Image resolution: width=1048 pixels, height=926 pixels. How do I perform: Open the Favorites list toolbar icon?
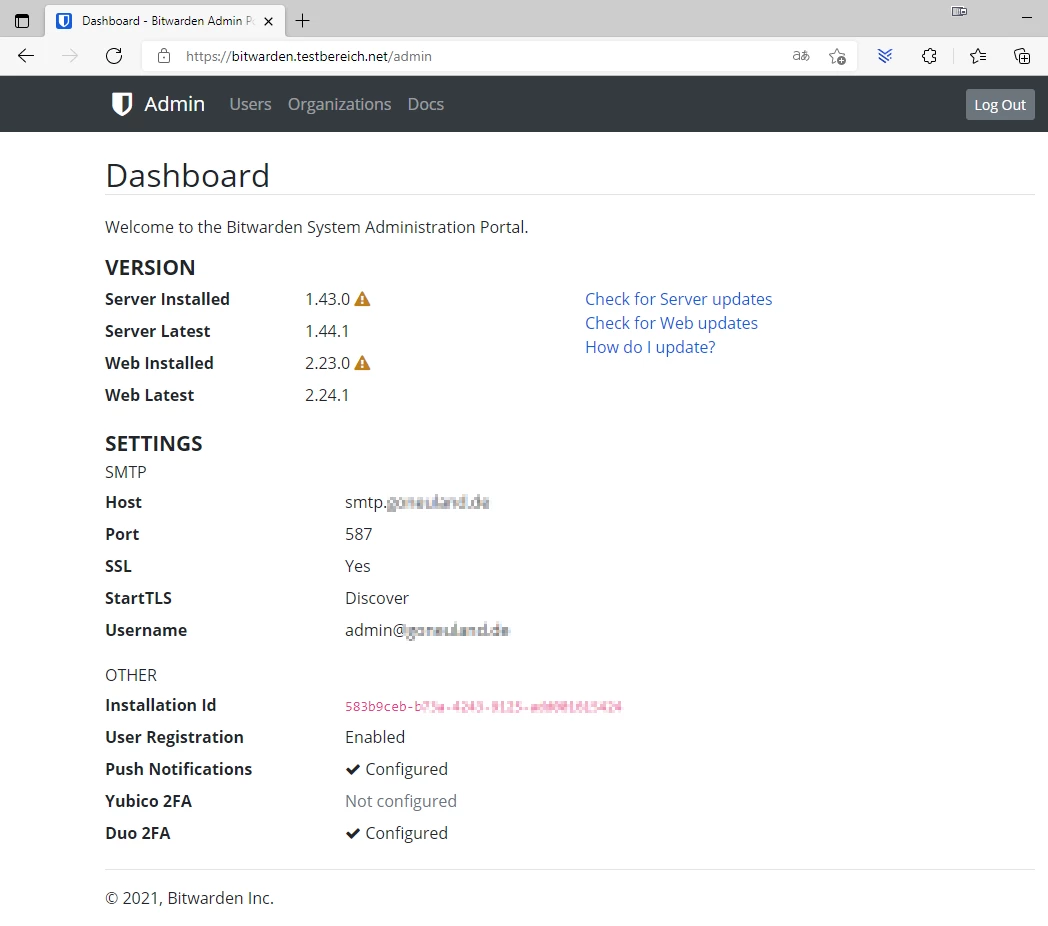coord(978,56)
